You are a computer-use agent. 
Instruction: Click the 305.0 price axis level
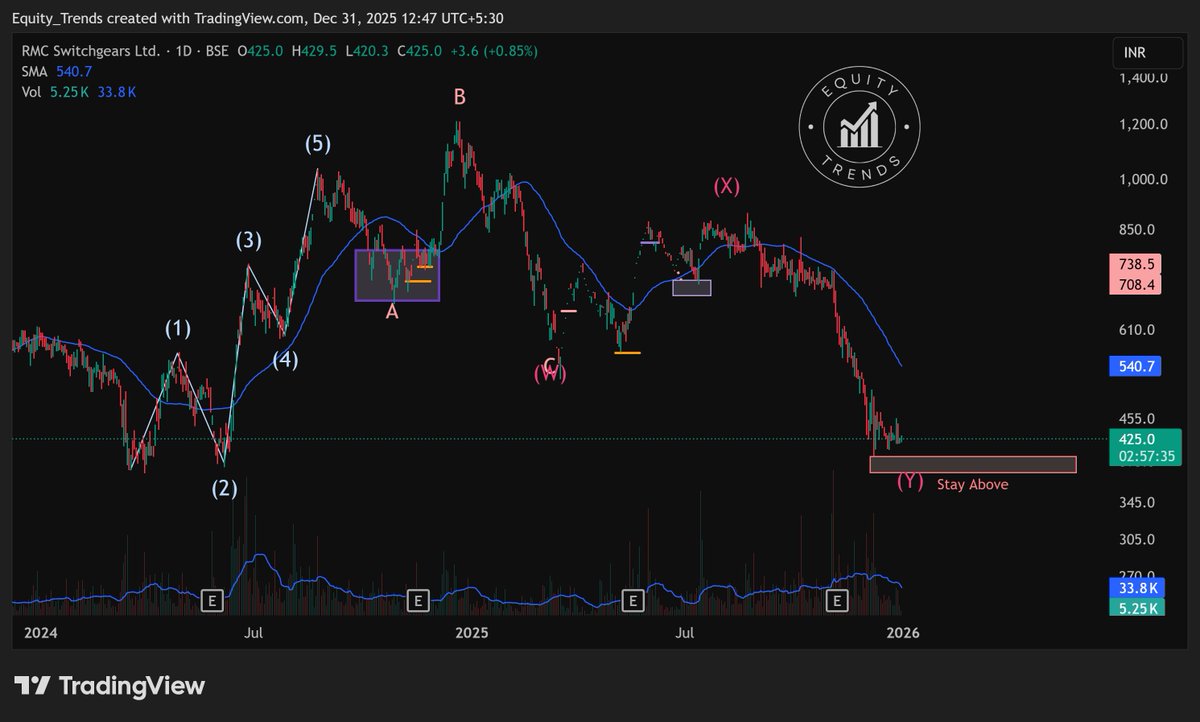pyautogui.click(x=1138, y=539)
